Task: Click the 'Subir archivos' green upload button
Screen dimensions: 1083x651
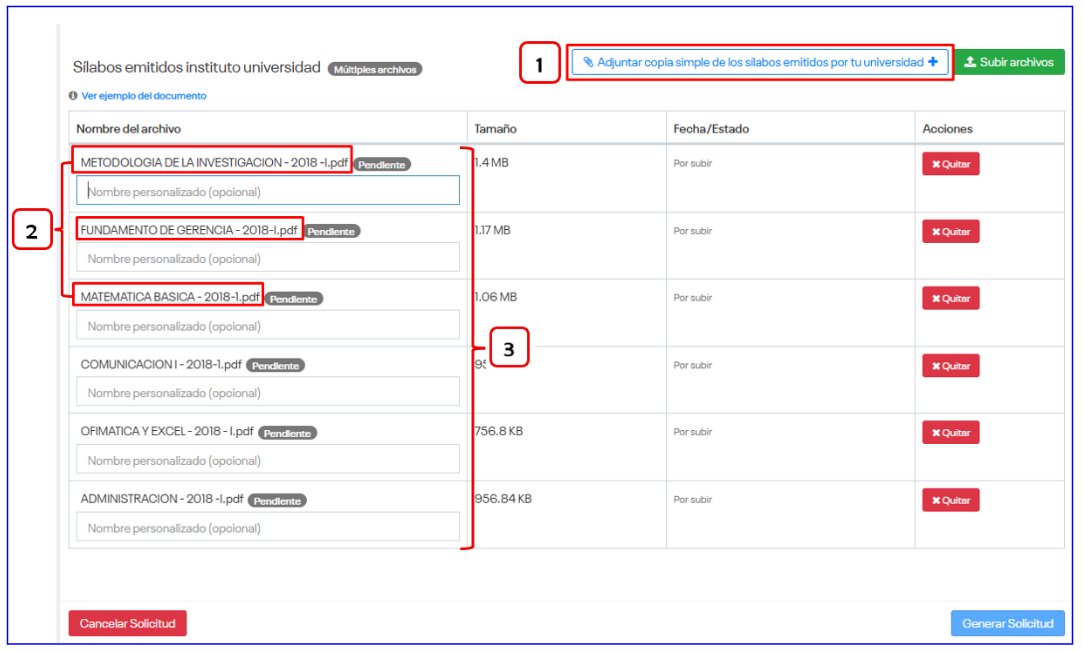Action: [1009, 62]
